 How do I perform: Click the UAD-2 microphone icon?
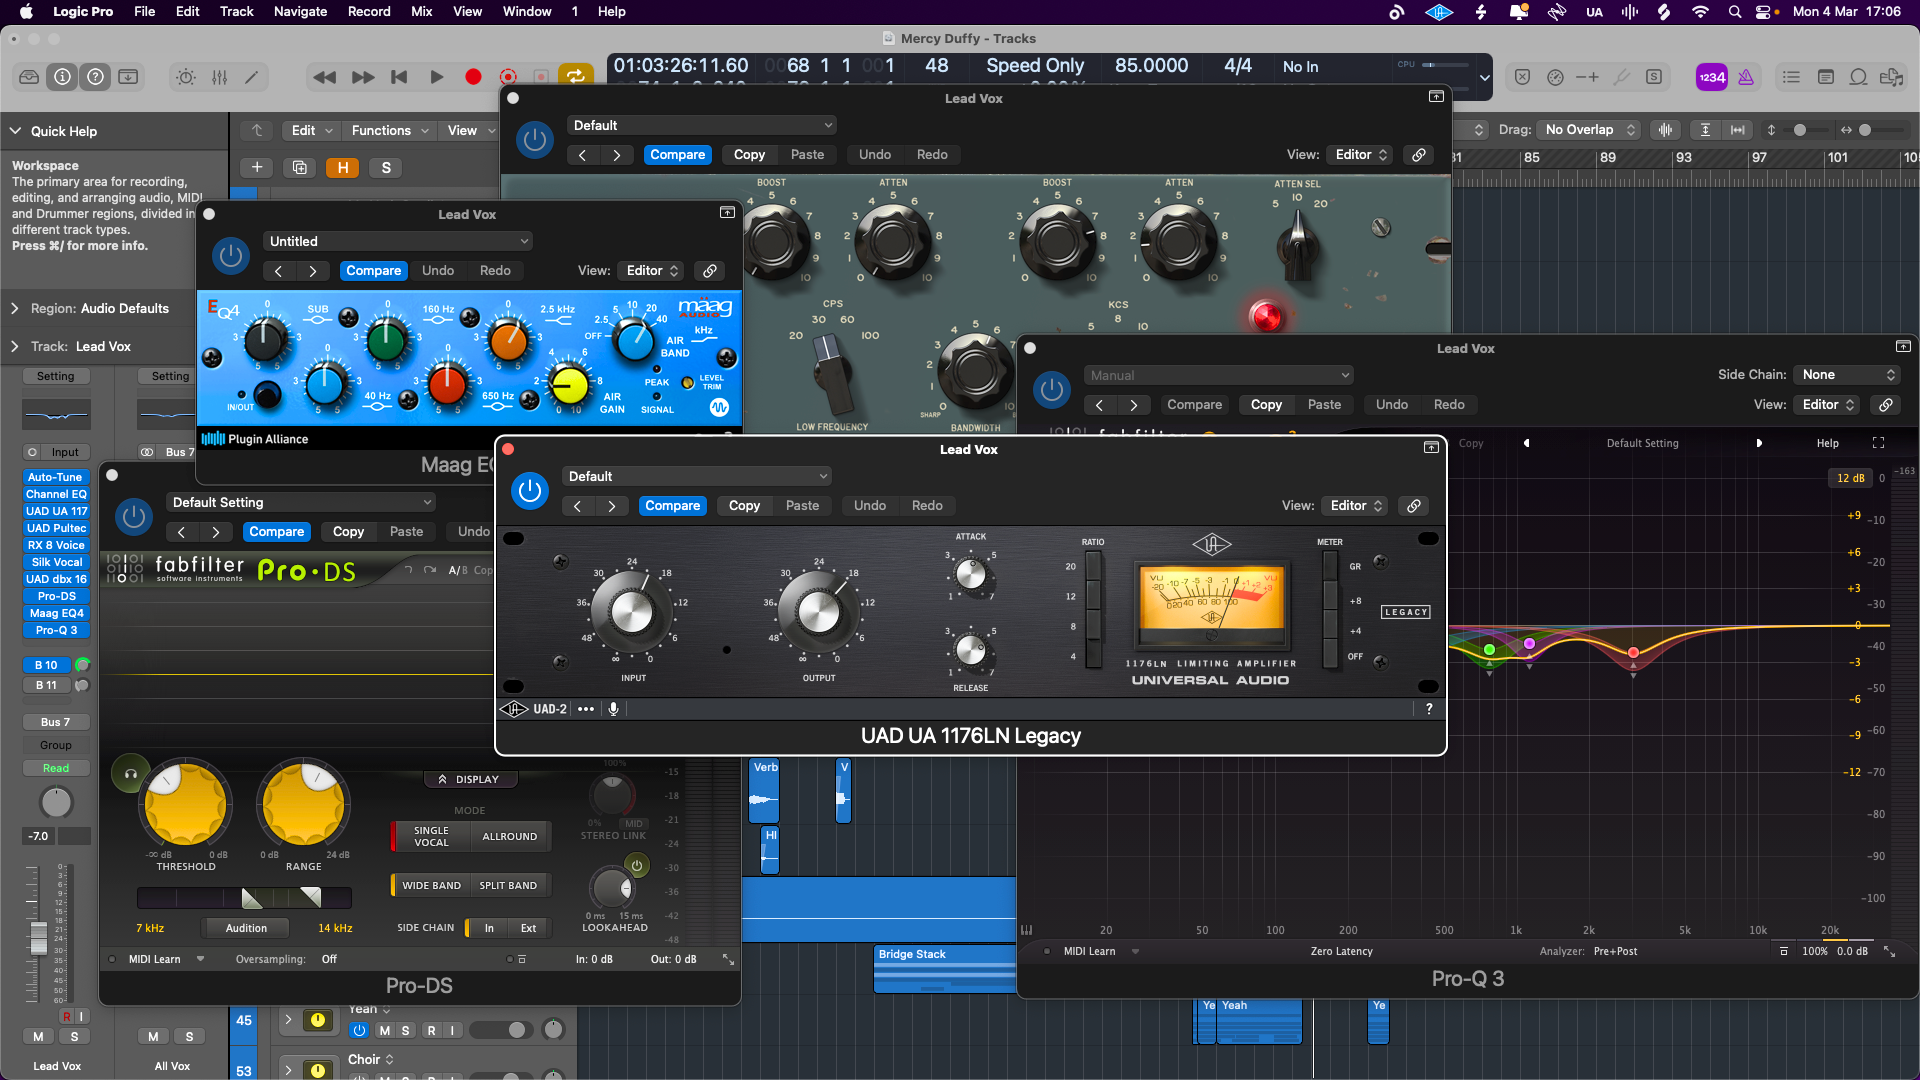(613, 709)
